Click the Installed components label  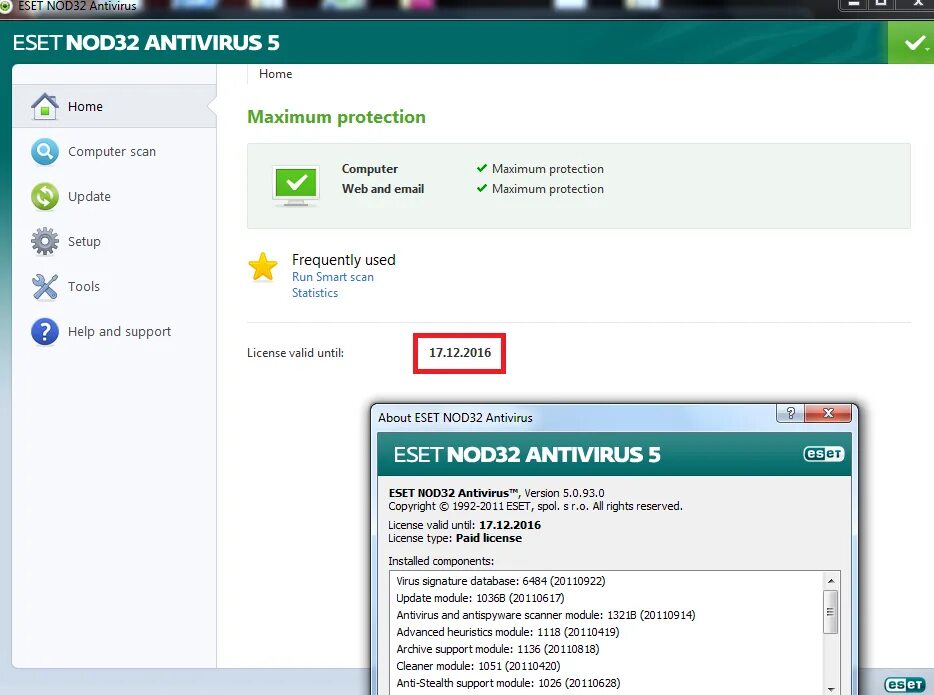click(441, 561)
